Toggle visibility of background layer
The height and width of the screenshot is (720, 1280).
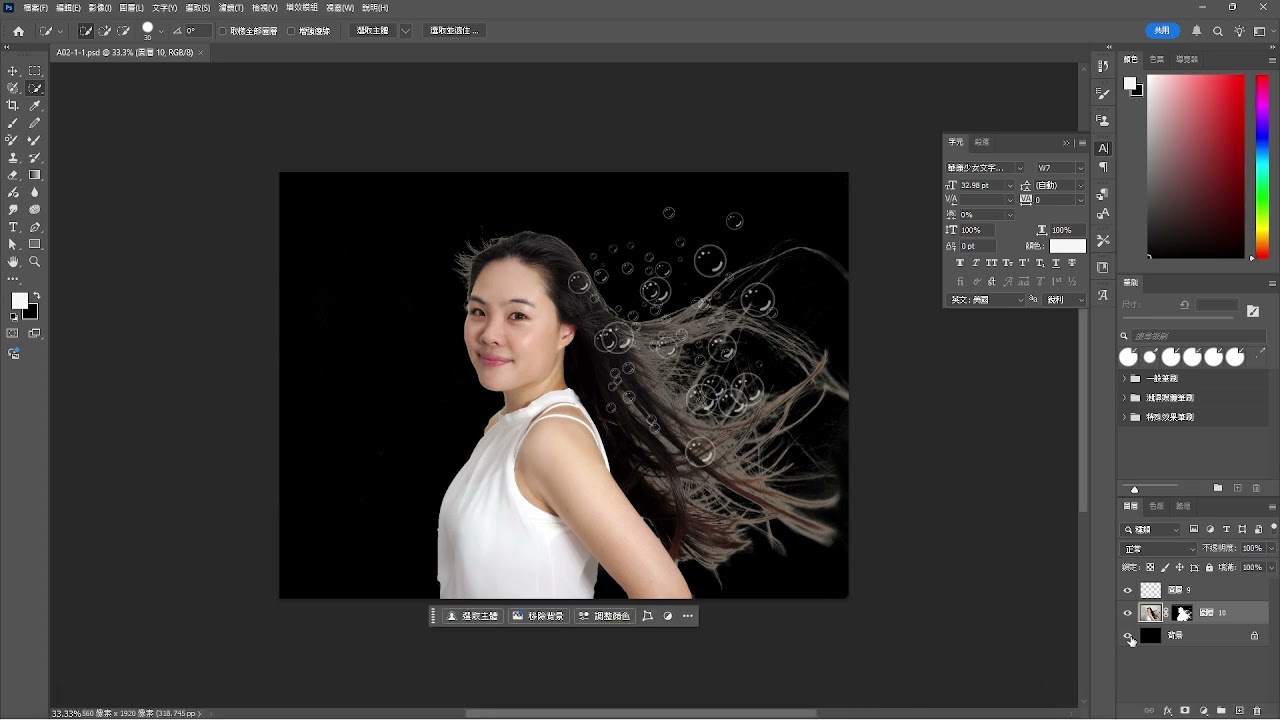coord(1128,636)
